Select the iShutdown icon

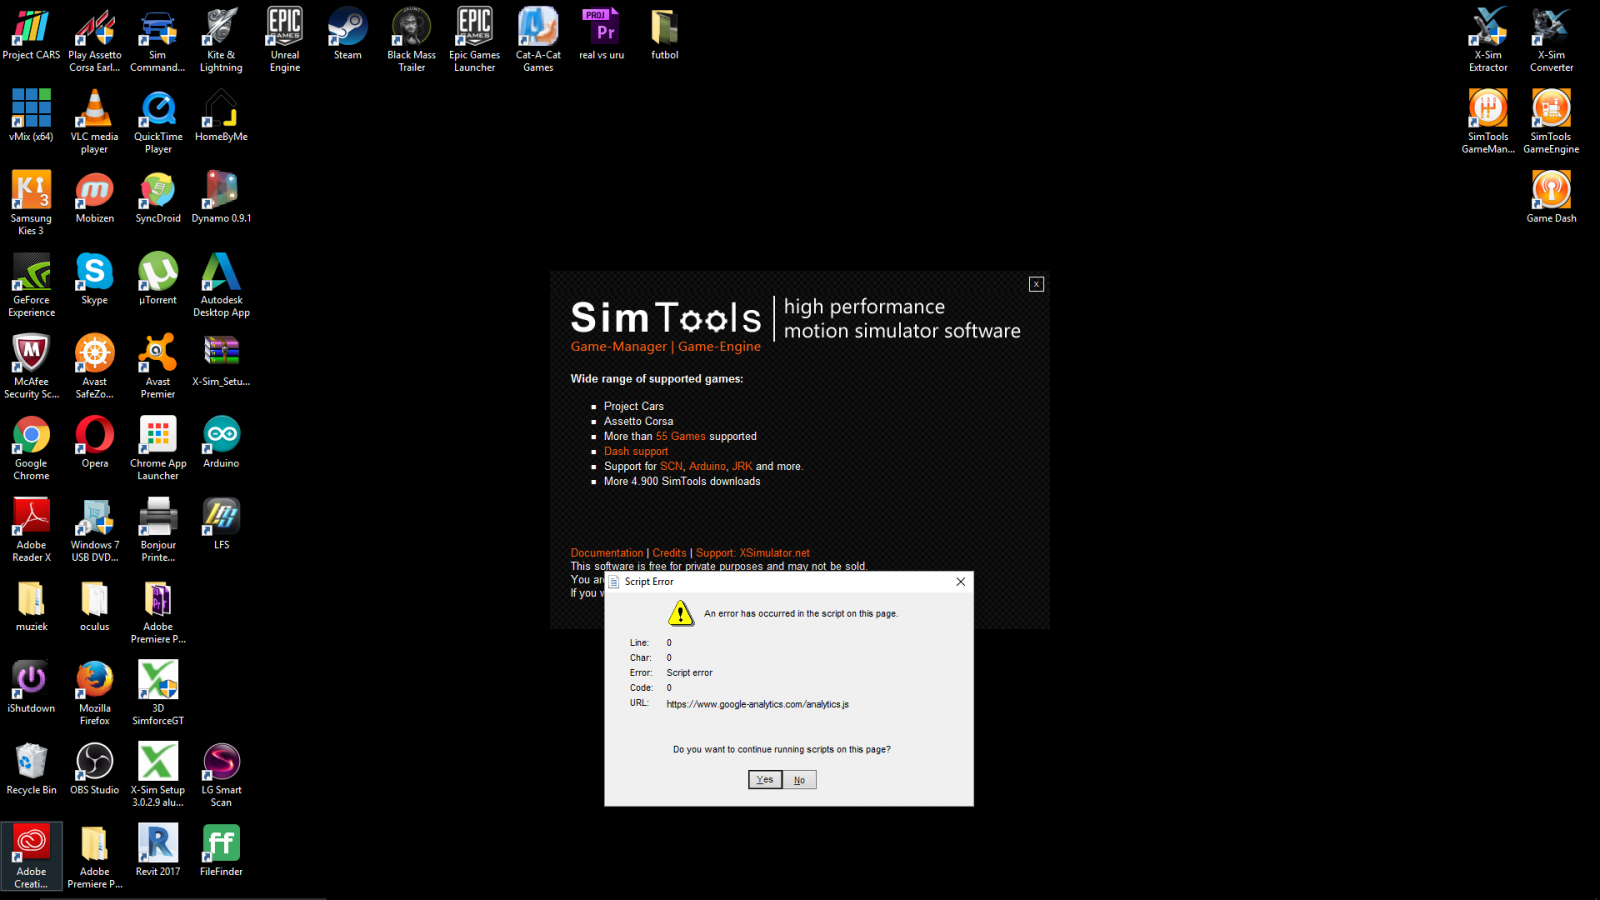pos(31,687)
